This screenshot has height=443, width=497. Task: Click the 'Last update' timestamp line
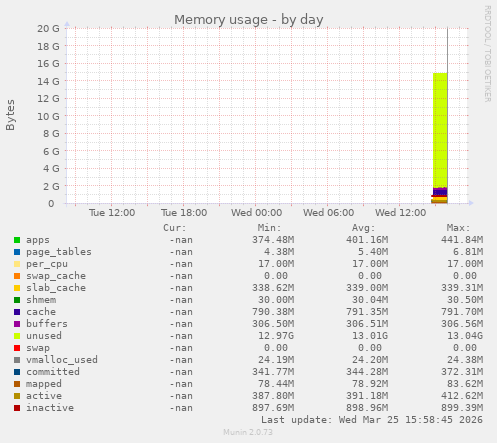[372, 420]
